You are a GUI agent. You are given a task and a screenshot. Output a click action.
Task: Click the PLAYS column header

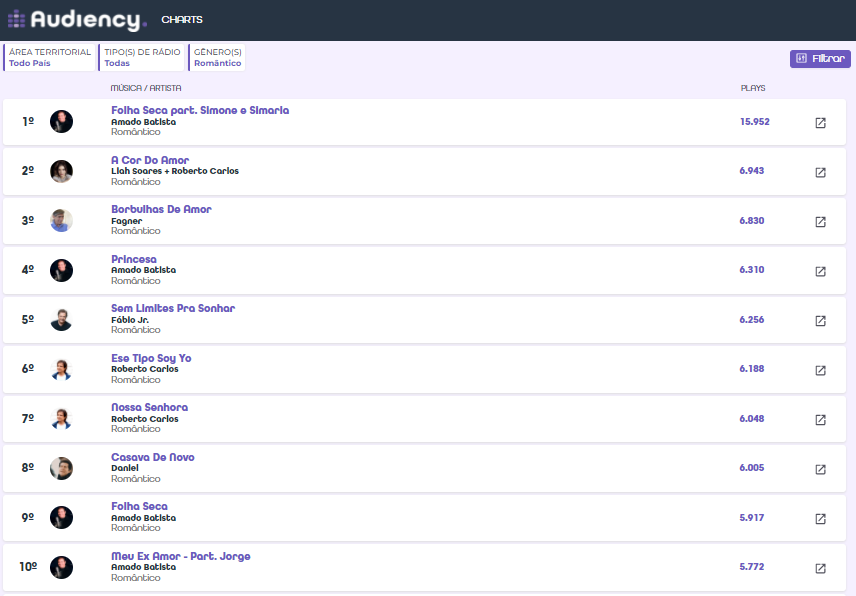pyautogui.click(x=753, y=88)
